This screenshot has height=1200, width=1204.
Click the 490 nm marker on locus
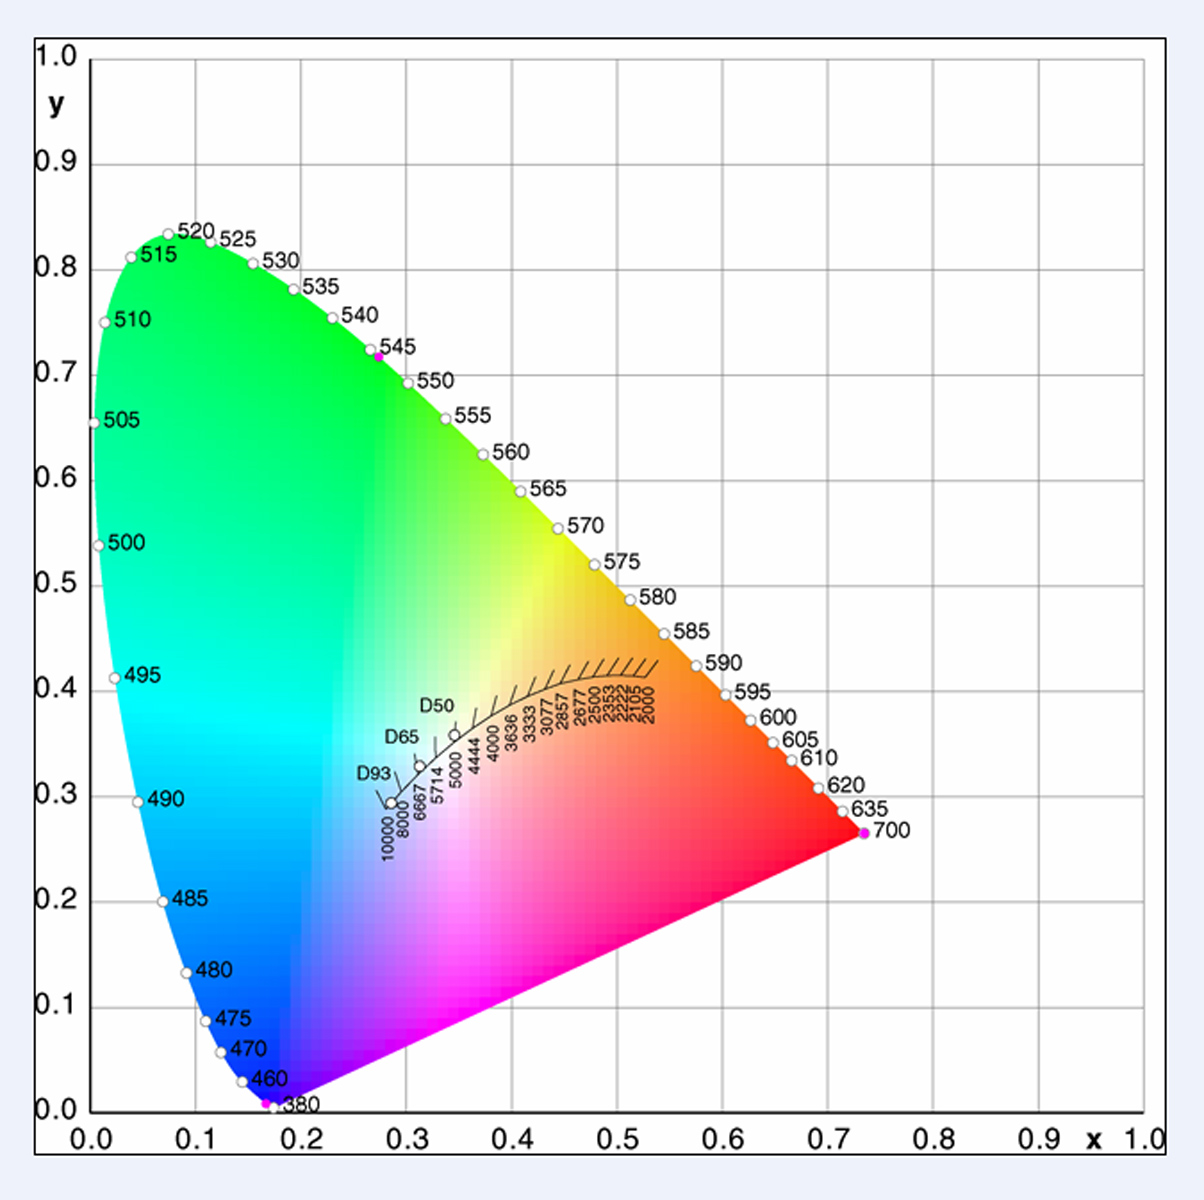138,802
